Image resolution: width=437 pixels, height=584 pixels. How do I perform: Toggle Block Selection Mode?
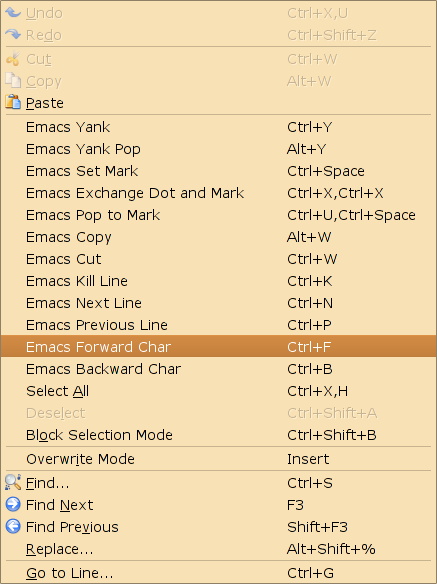coord(219,435)
